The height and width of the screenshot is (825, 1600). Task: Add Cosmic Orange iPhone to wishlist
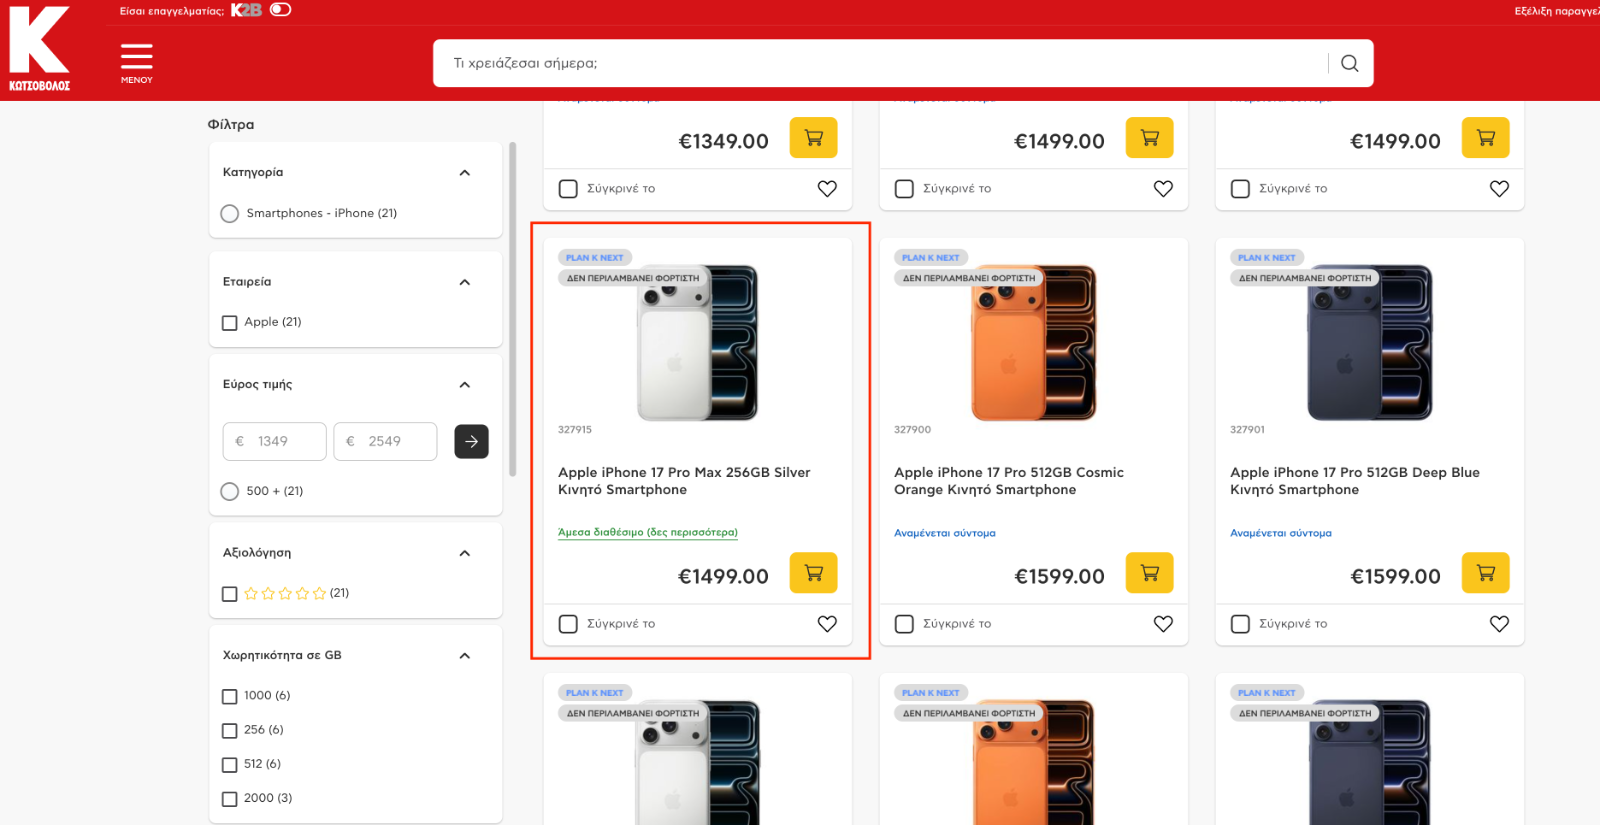(x=1163, y=624)
